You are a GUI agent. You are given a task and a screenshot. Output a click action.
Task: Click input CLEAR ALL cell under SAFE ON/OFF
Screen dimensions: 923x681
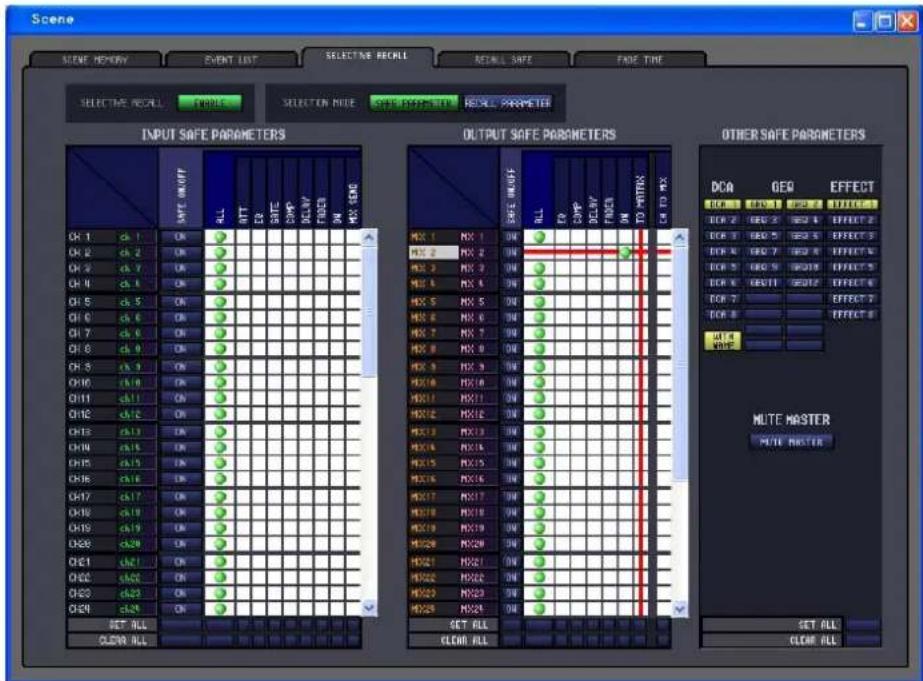pos(181,640)
